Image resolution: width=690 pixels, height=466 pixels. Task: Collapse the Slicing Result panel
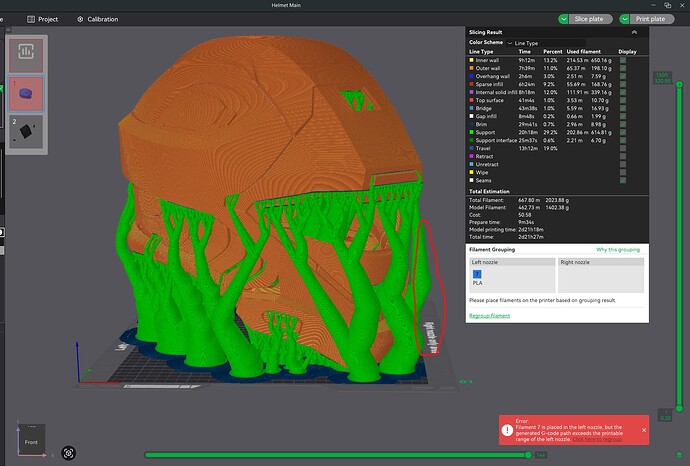(634, 32)
